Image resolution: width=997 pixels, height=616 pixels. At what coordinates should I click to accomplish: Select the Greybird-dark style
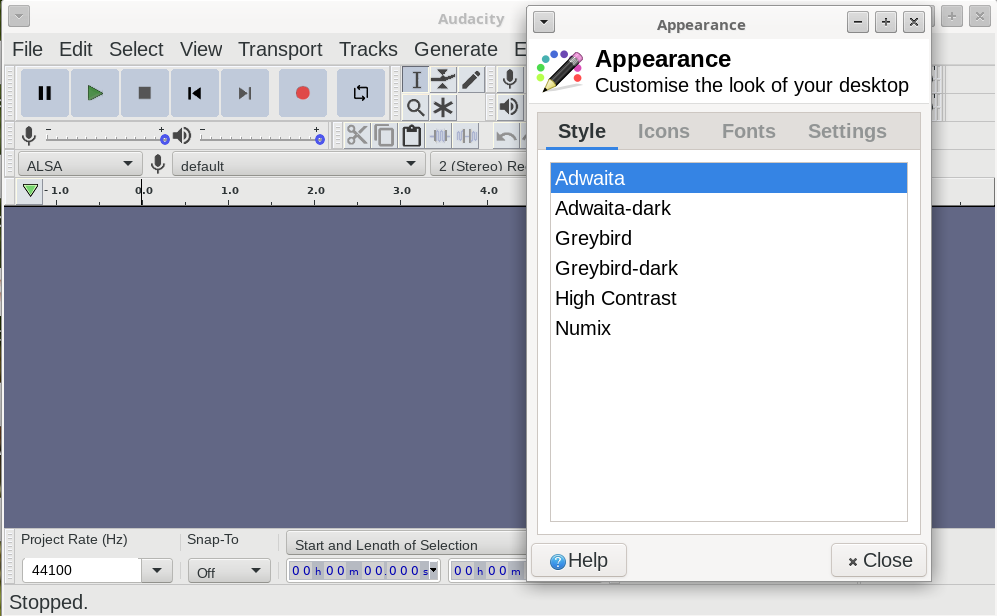tap(729, 268)
